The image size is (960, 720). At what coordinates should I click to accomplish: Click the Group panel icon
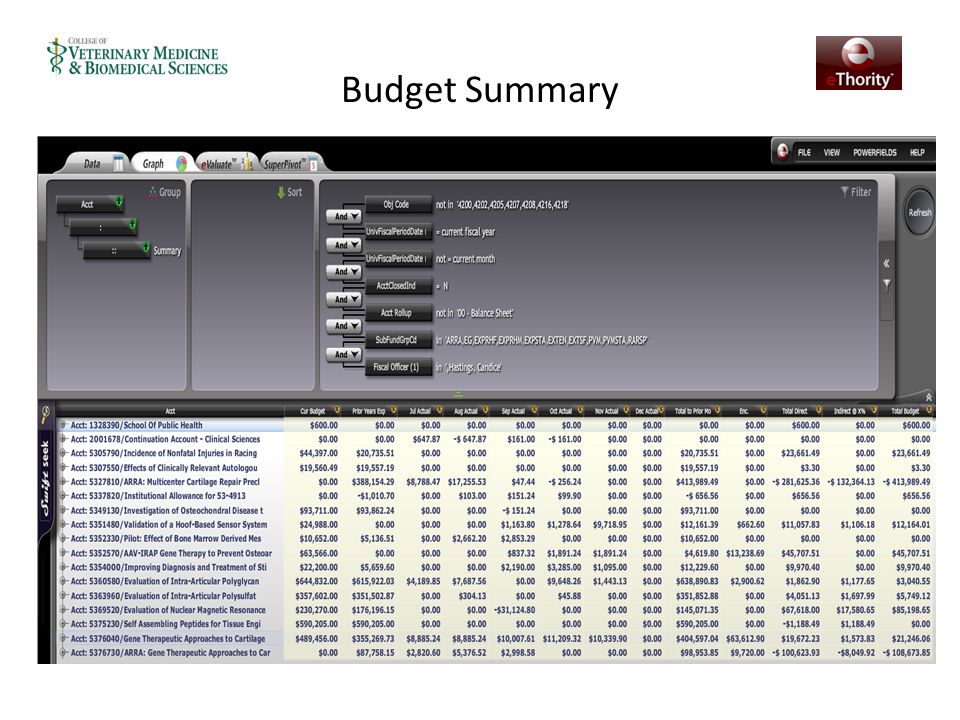point(152,192)
